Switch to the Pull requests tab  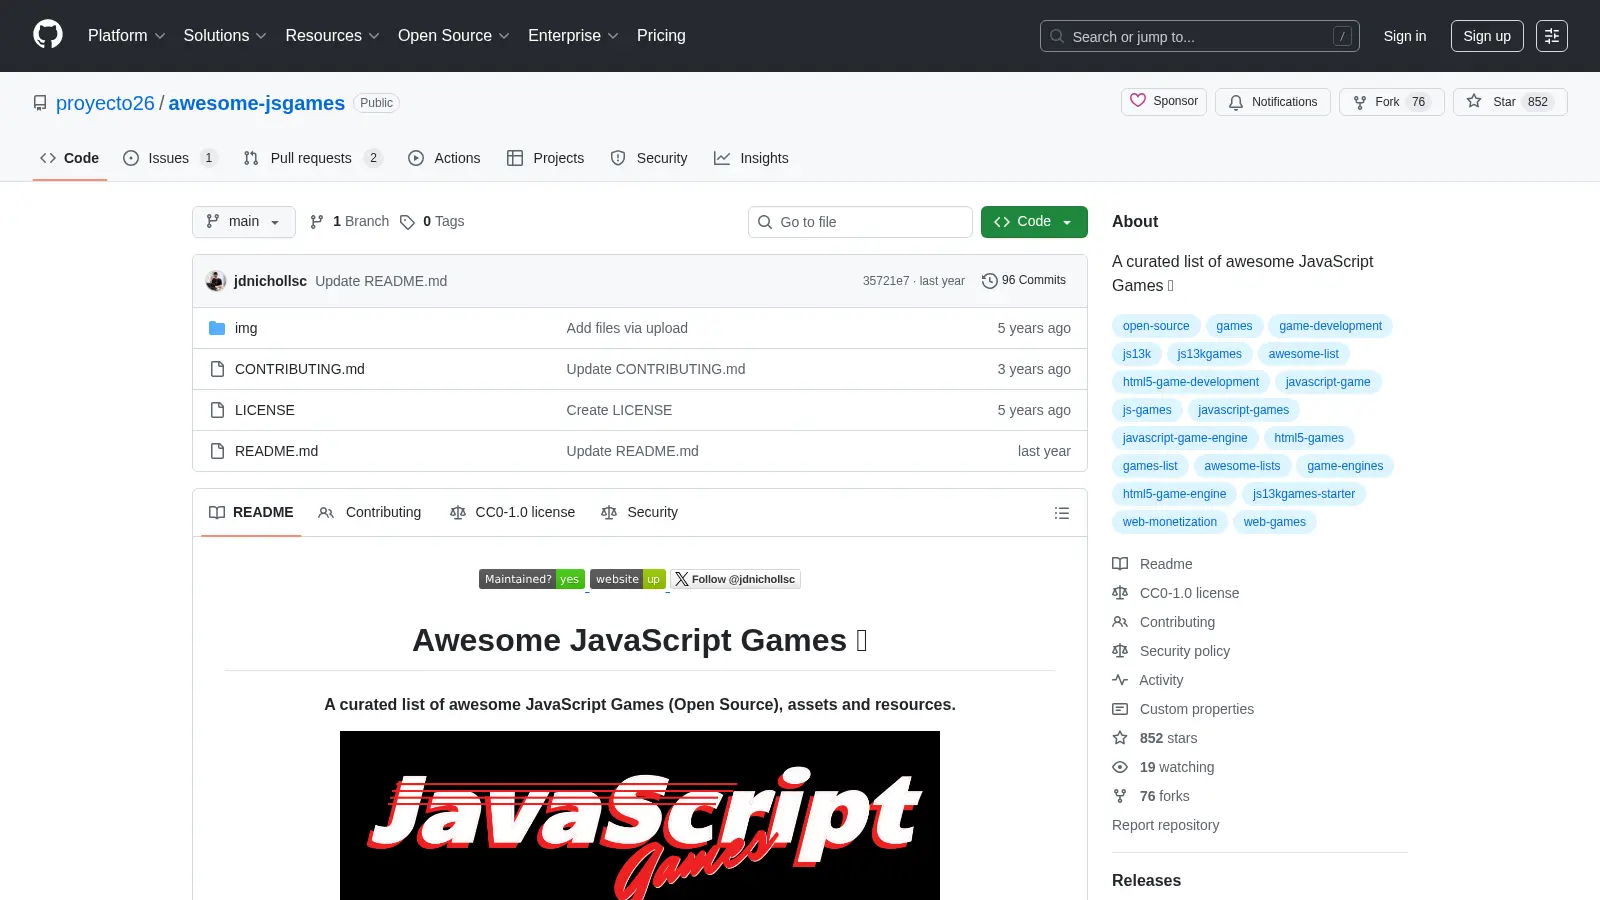(x=313, y=158)
